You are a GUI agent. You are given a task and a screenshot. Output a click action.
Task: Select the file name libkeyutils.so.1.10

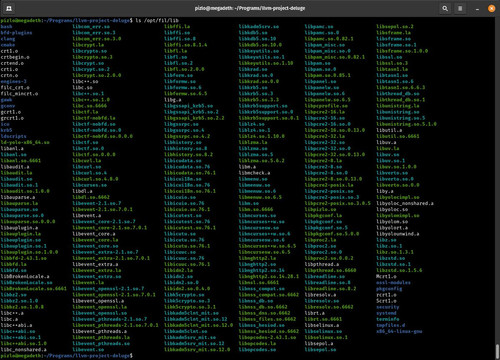266,63
